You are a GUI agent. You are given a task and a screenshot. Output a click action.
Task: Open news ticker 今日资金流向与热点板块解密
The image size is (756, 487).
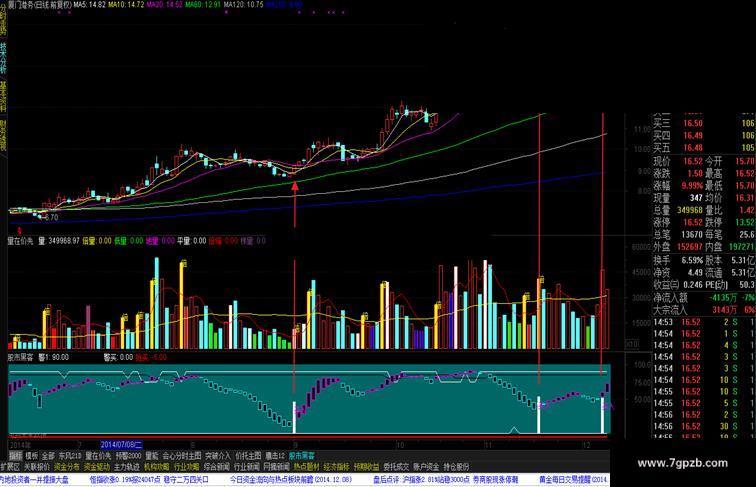[291, 480]
